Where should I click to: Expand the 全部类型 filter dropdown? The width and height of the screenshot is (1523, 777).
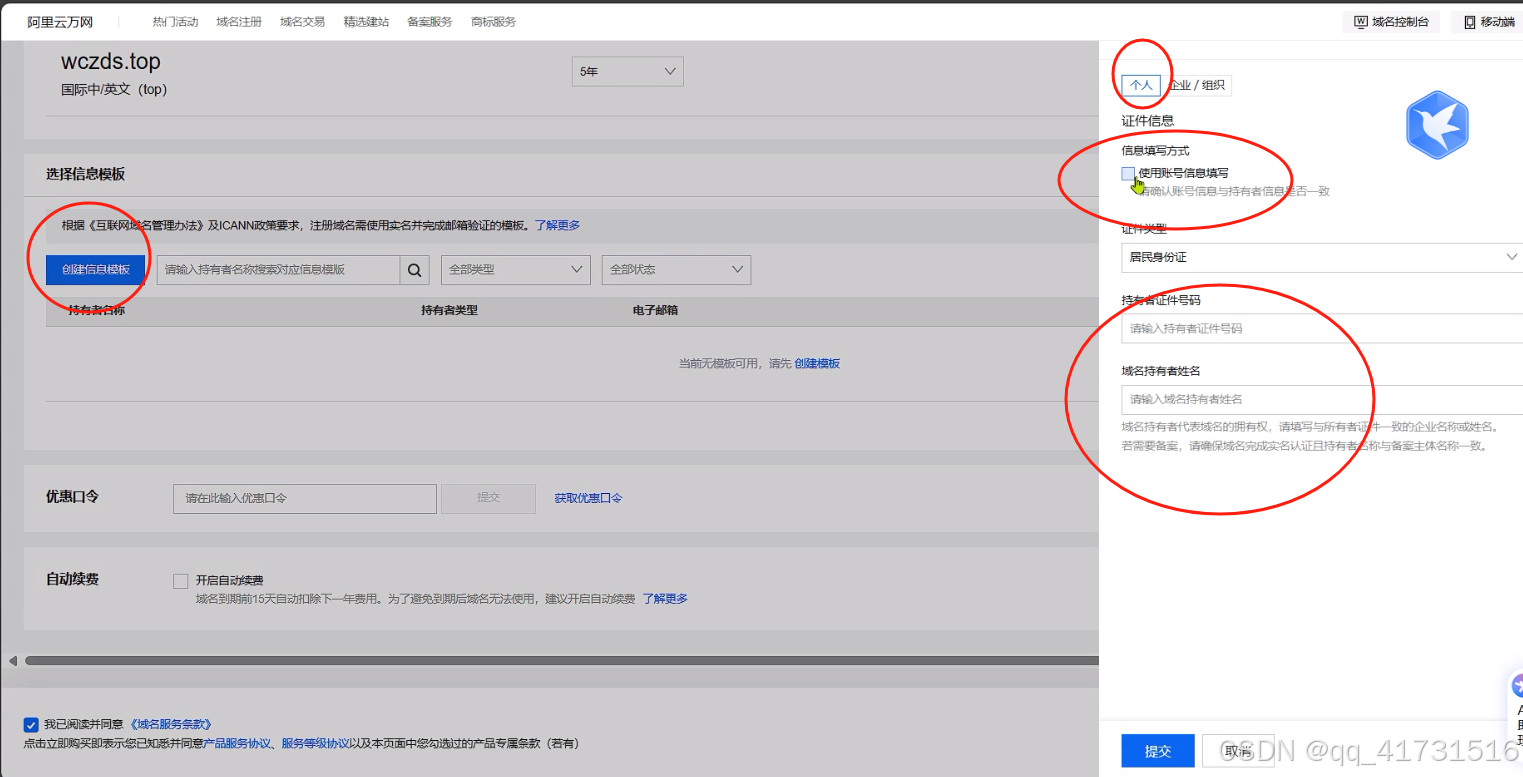[x=515, y=270]
